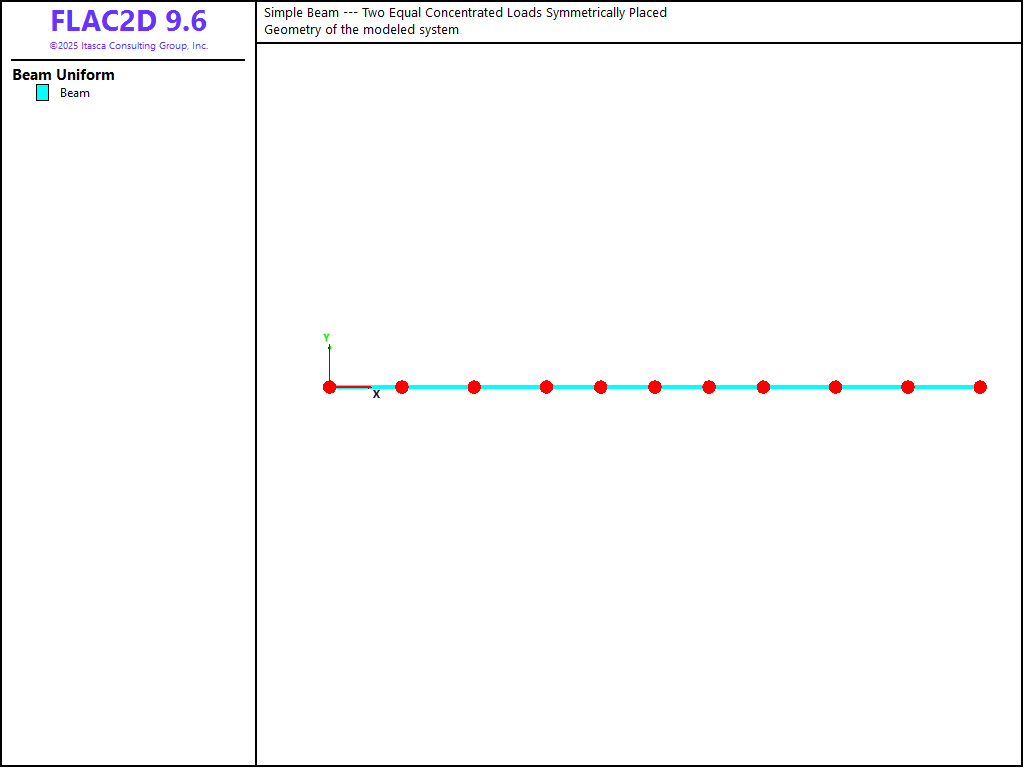1024x768 pixels.
Task: Select the rightmost red beam node
Action: [x=980, y=387]
